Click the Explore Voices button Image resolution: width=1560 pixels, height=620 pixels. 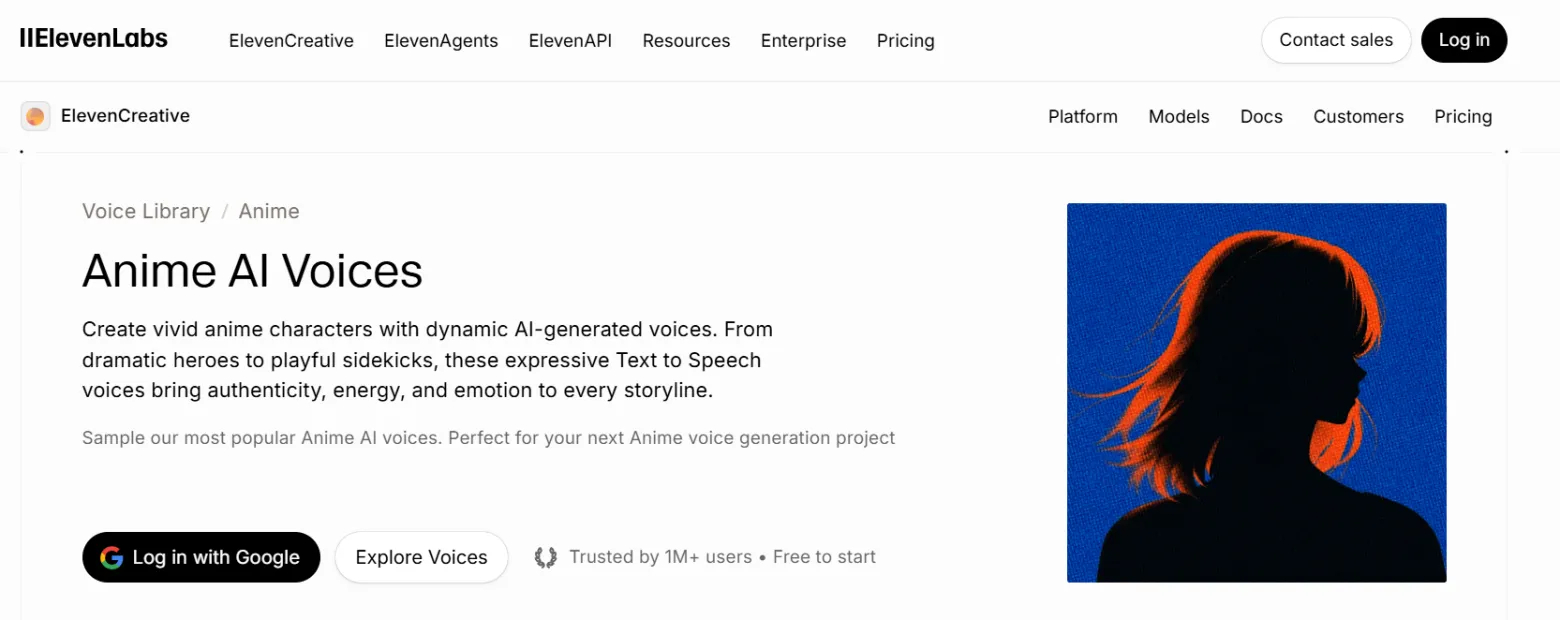tap(421, 557)
